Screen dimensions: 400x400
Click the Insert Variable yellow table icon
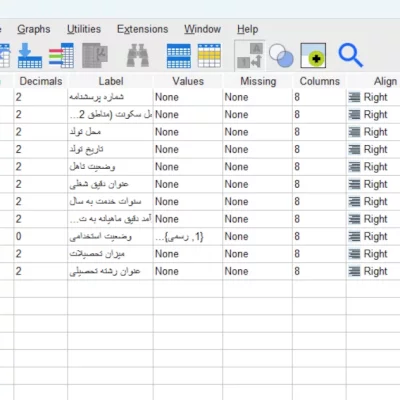point(209,56)
